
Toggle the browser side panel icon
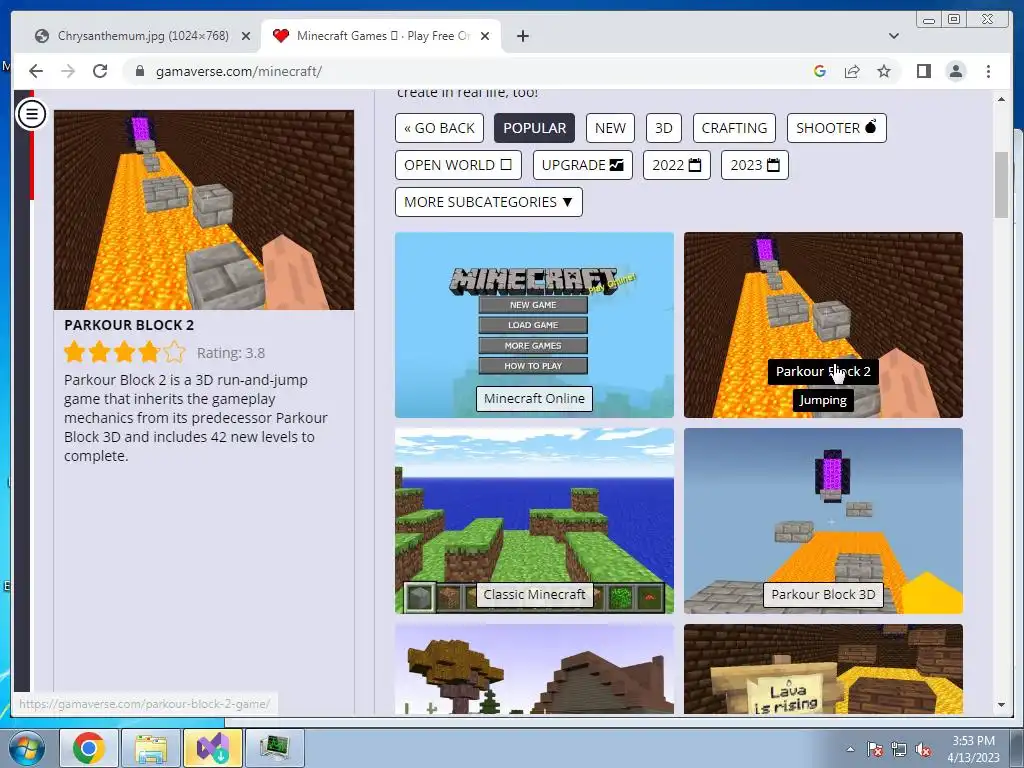click(x=923, y=71)
